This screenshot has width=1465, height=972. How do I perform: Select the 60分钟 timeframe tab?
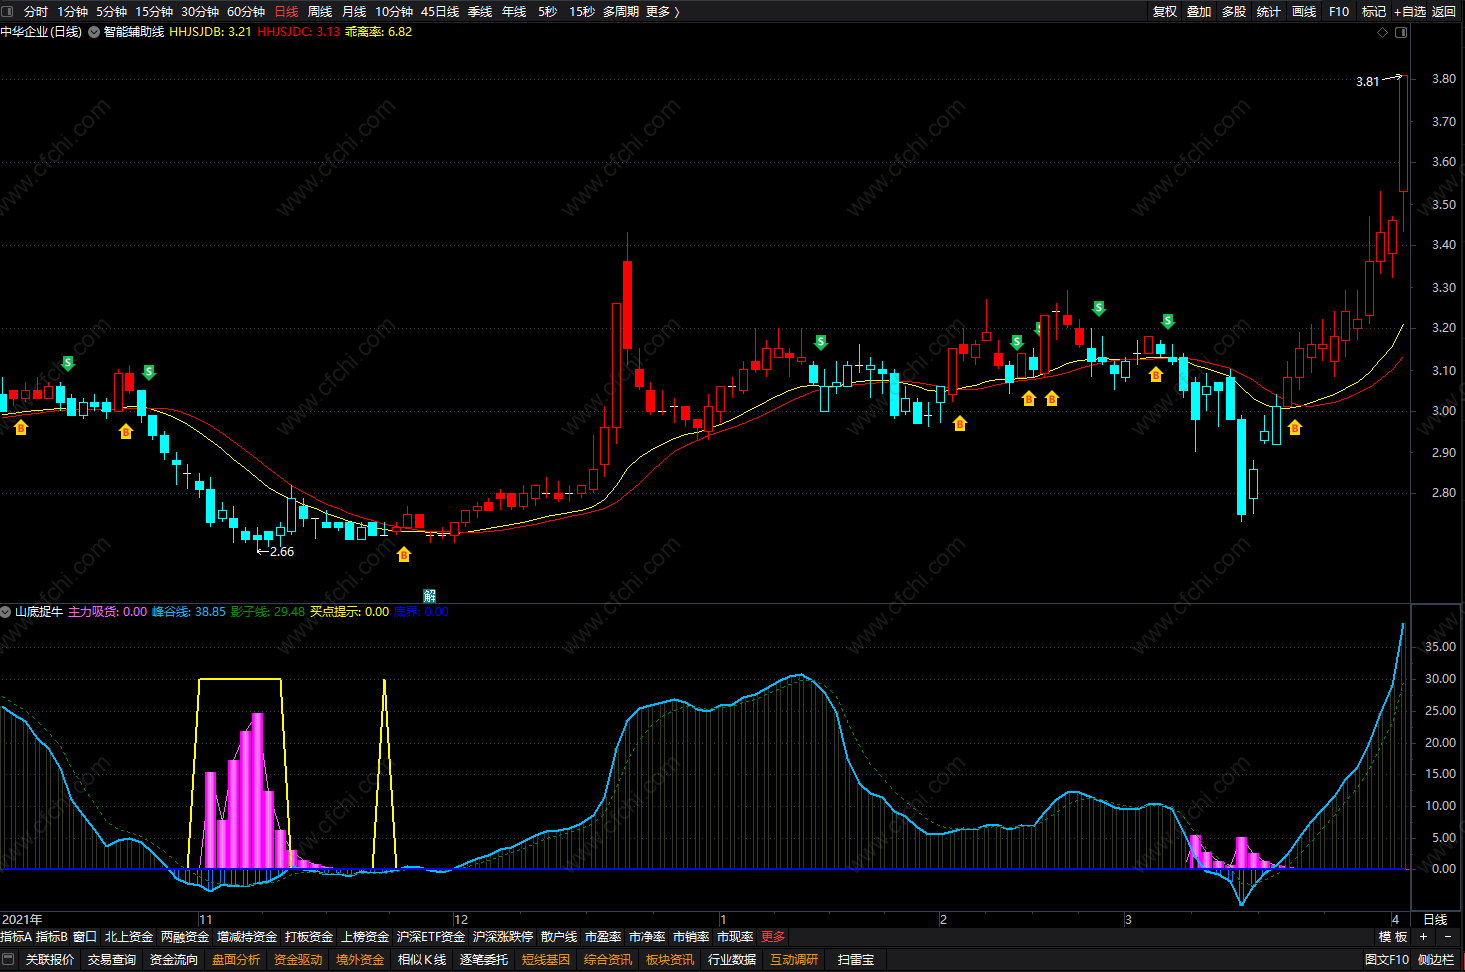coord(246,11)
